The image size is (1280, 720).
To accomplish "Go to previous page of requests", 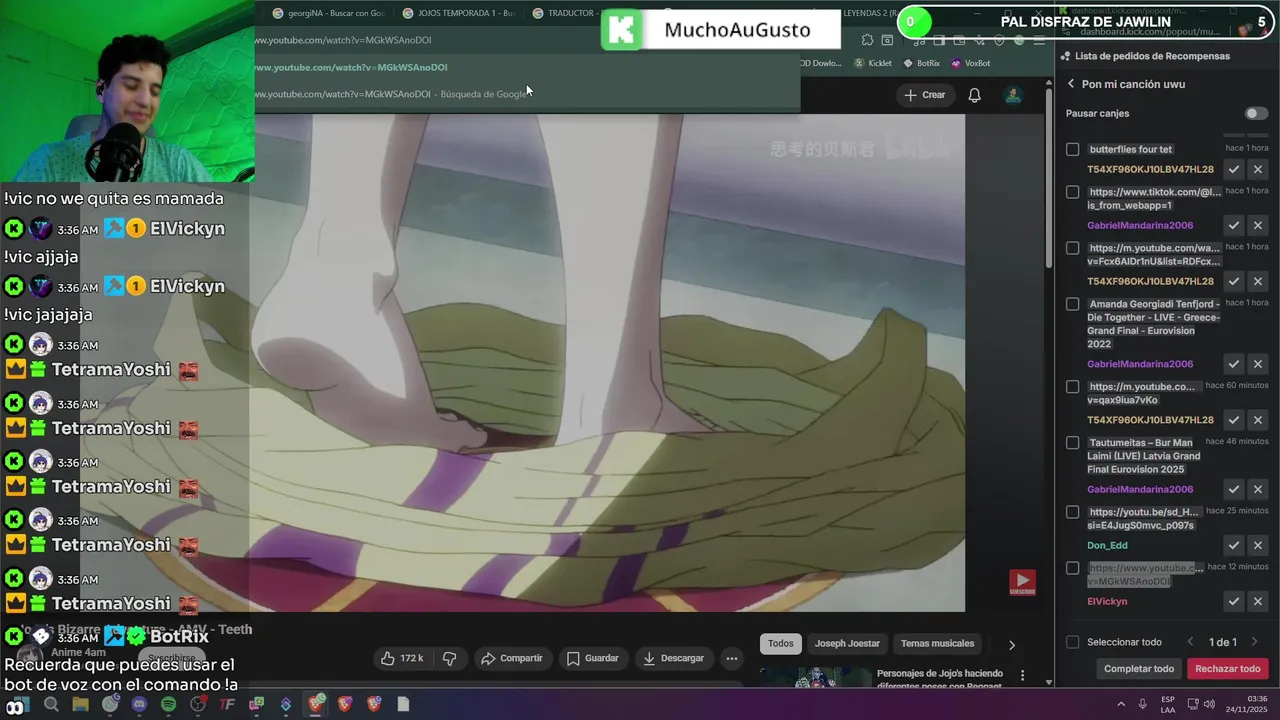I will click(x=1190, y=642).
